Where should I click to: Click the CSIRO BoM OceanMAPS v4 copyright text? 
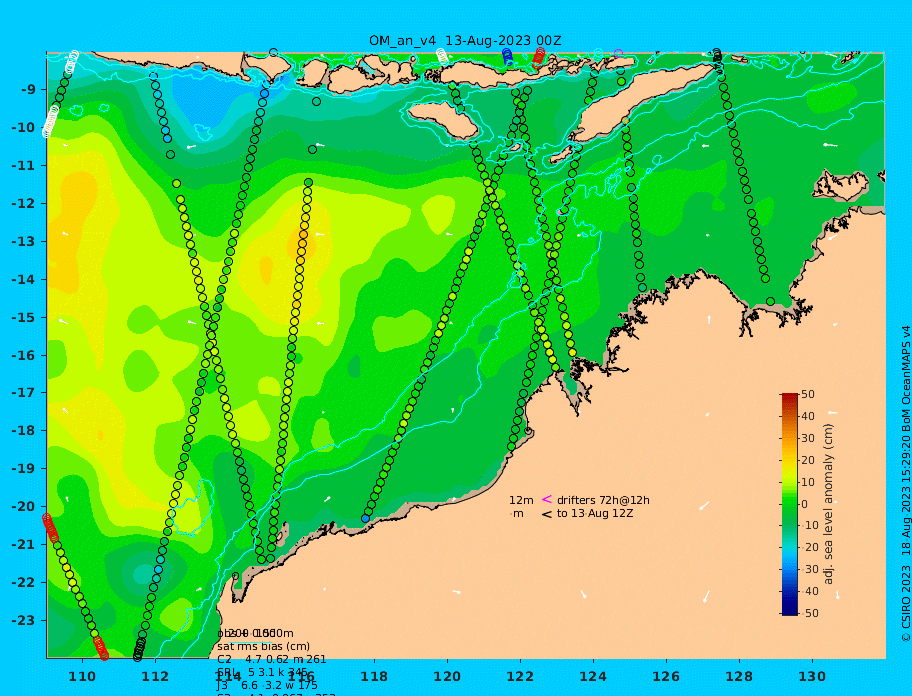pyautogui.click(x=905, y=484)
